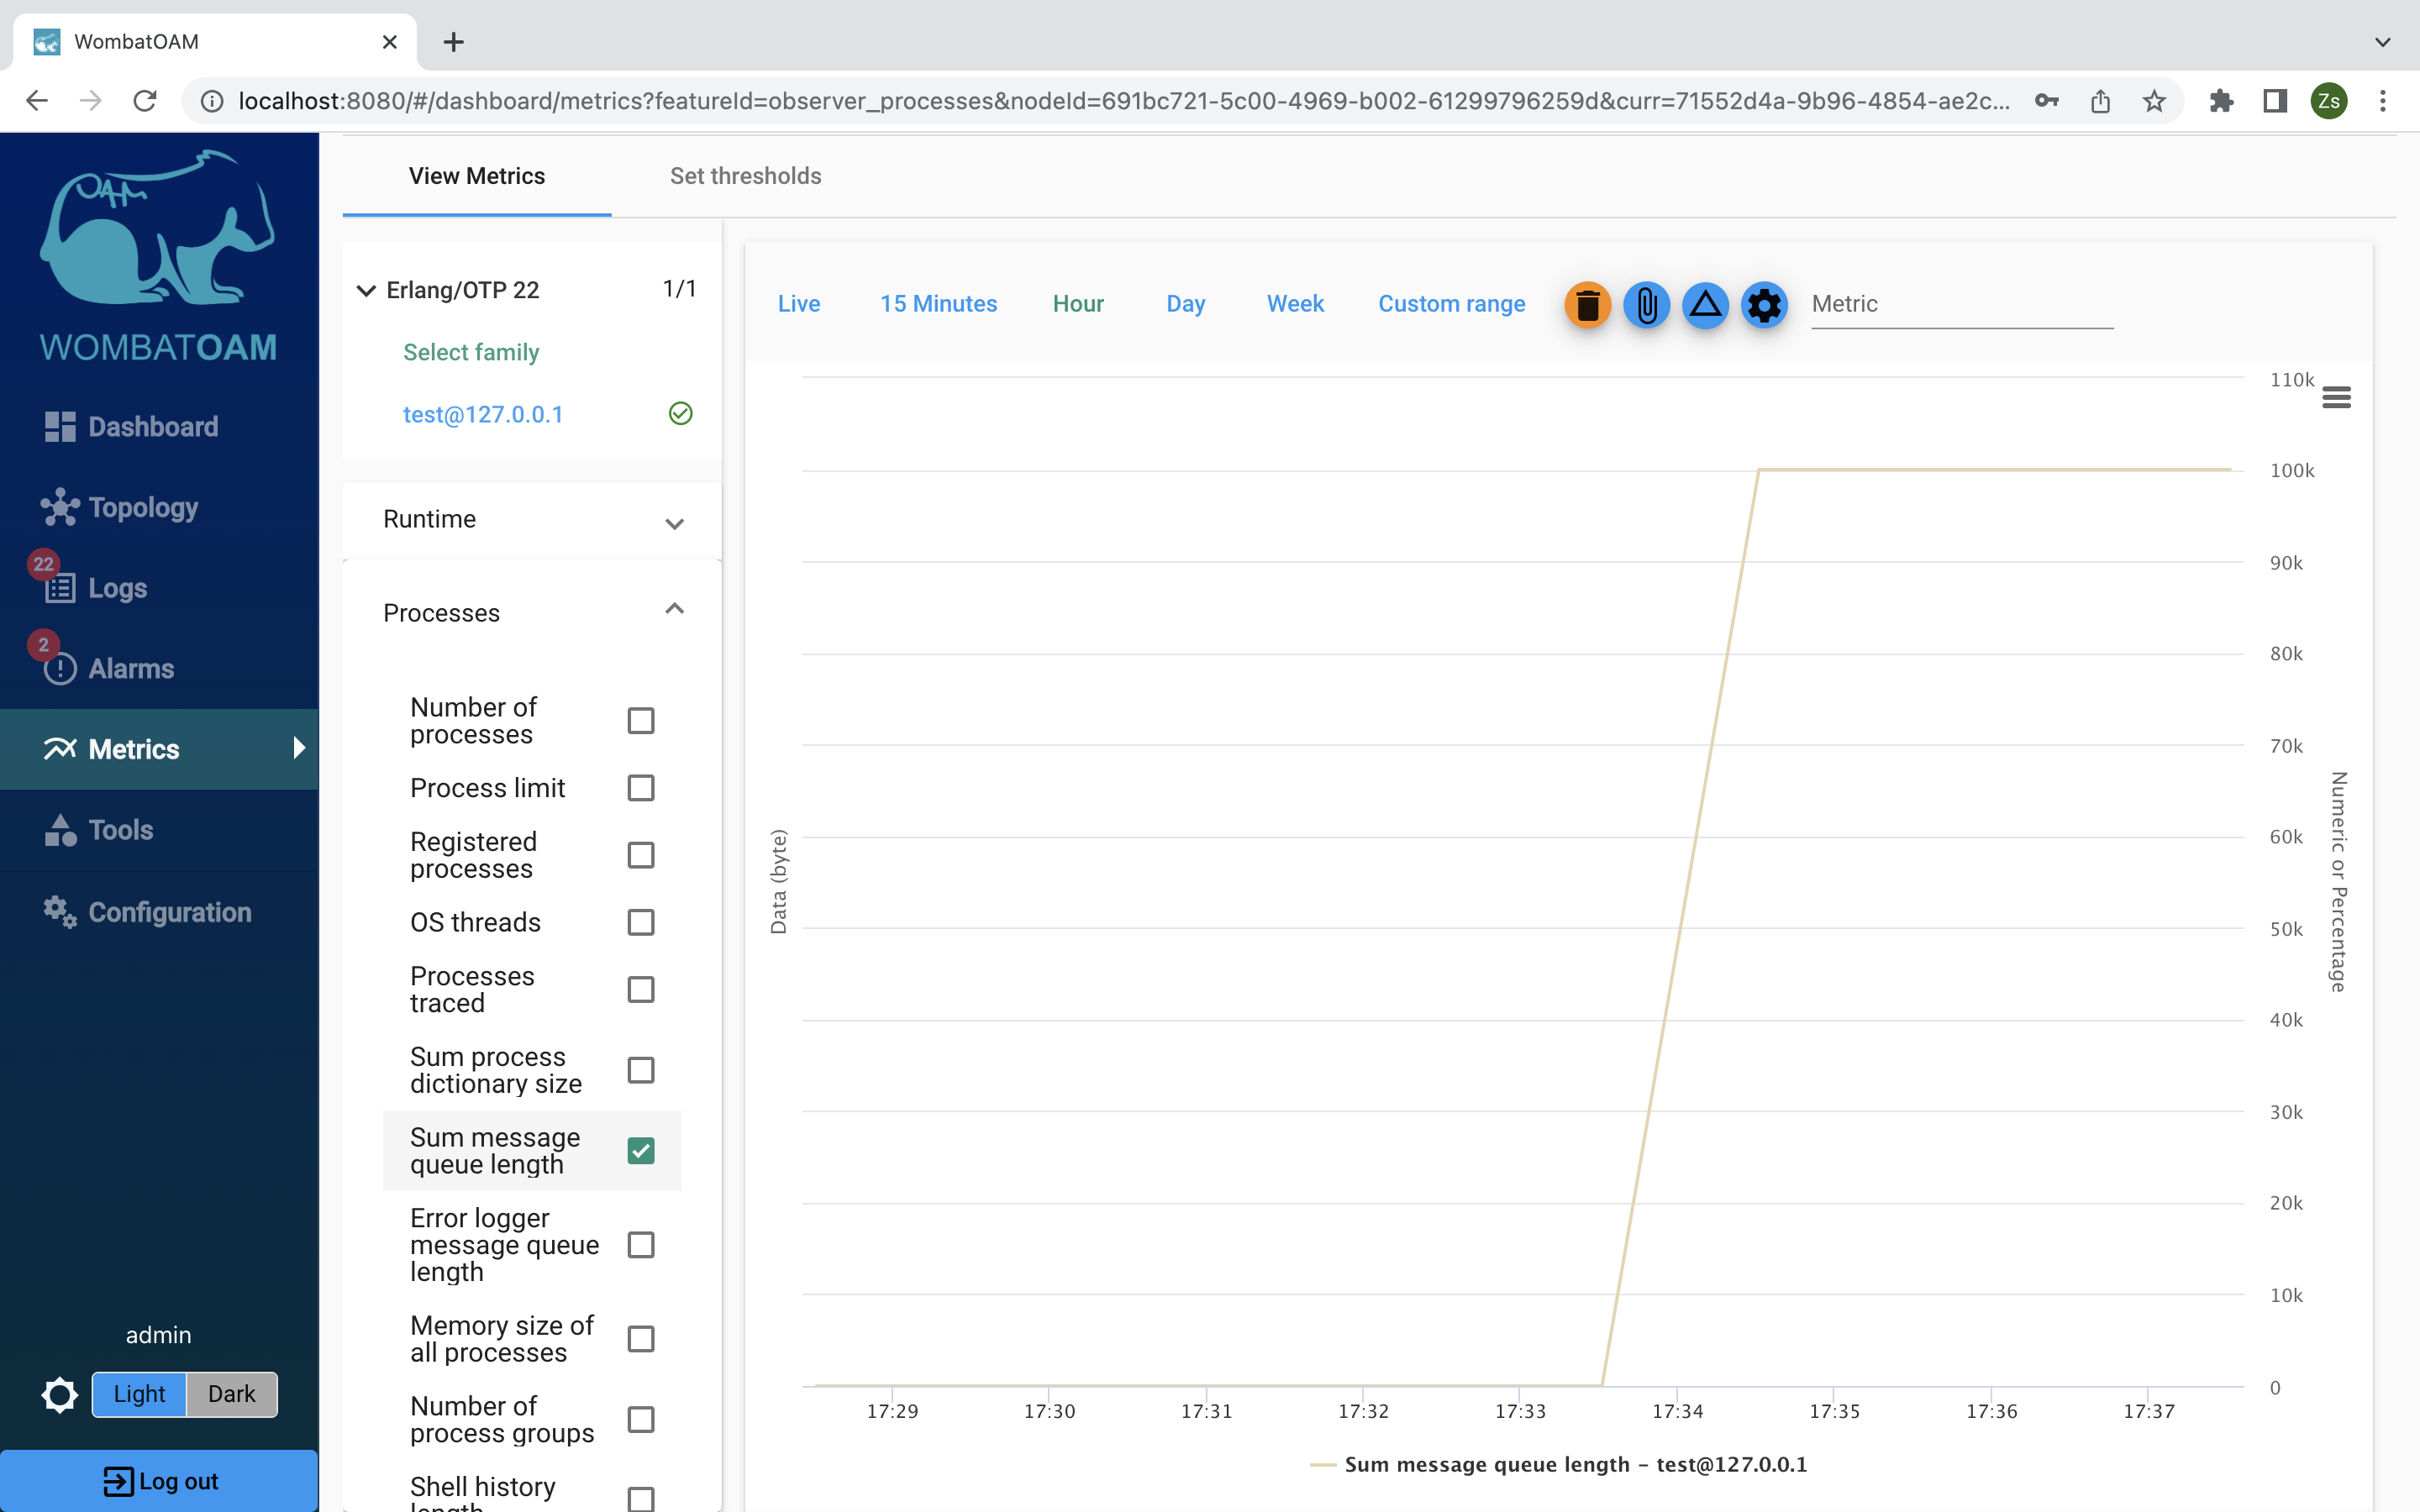
Task: Select Hour time range
Action: coord(1078,304)
